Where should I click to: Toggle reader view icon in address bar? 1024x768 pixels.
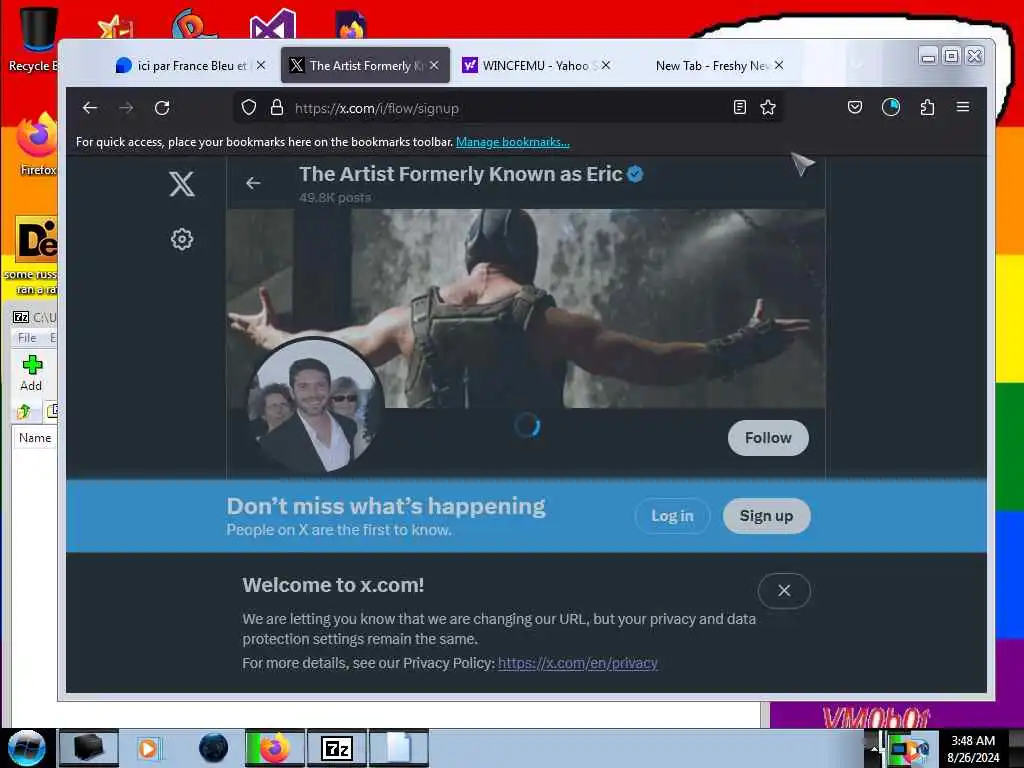tap(739, 107)
